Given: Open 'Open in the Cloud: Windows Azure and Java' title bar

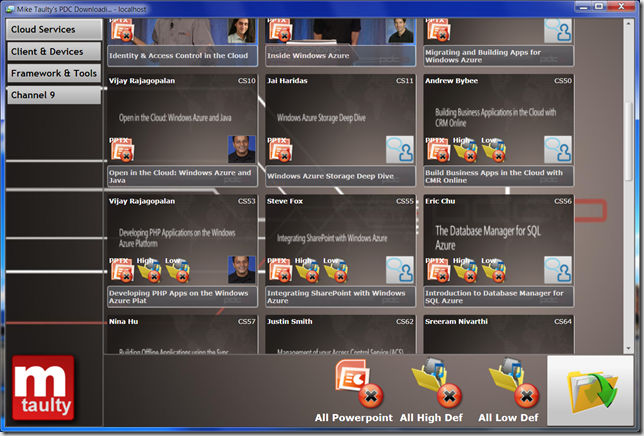Looking at the screenshot, I should click(x=182, y=176).
